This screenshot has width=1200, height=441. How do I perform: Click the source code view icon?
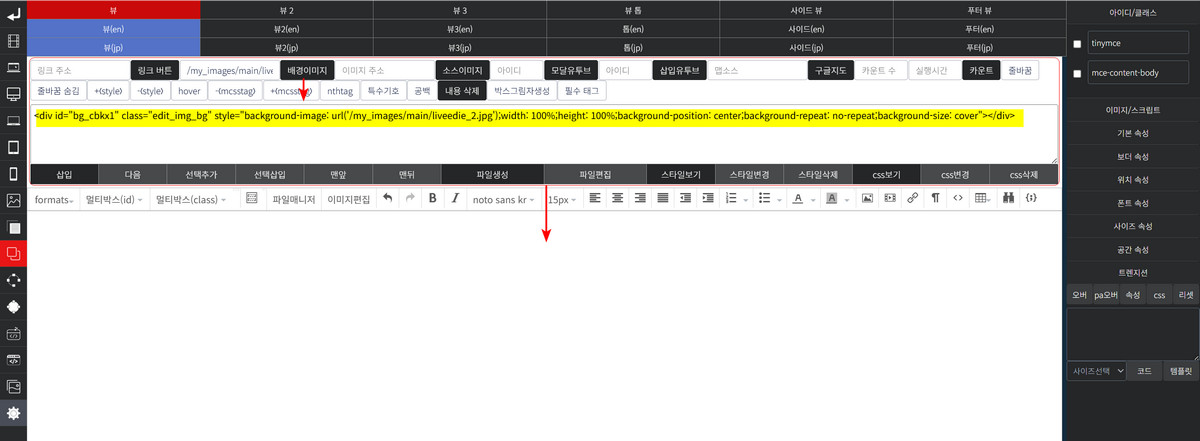958,199
